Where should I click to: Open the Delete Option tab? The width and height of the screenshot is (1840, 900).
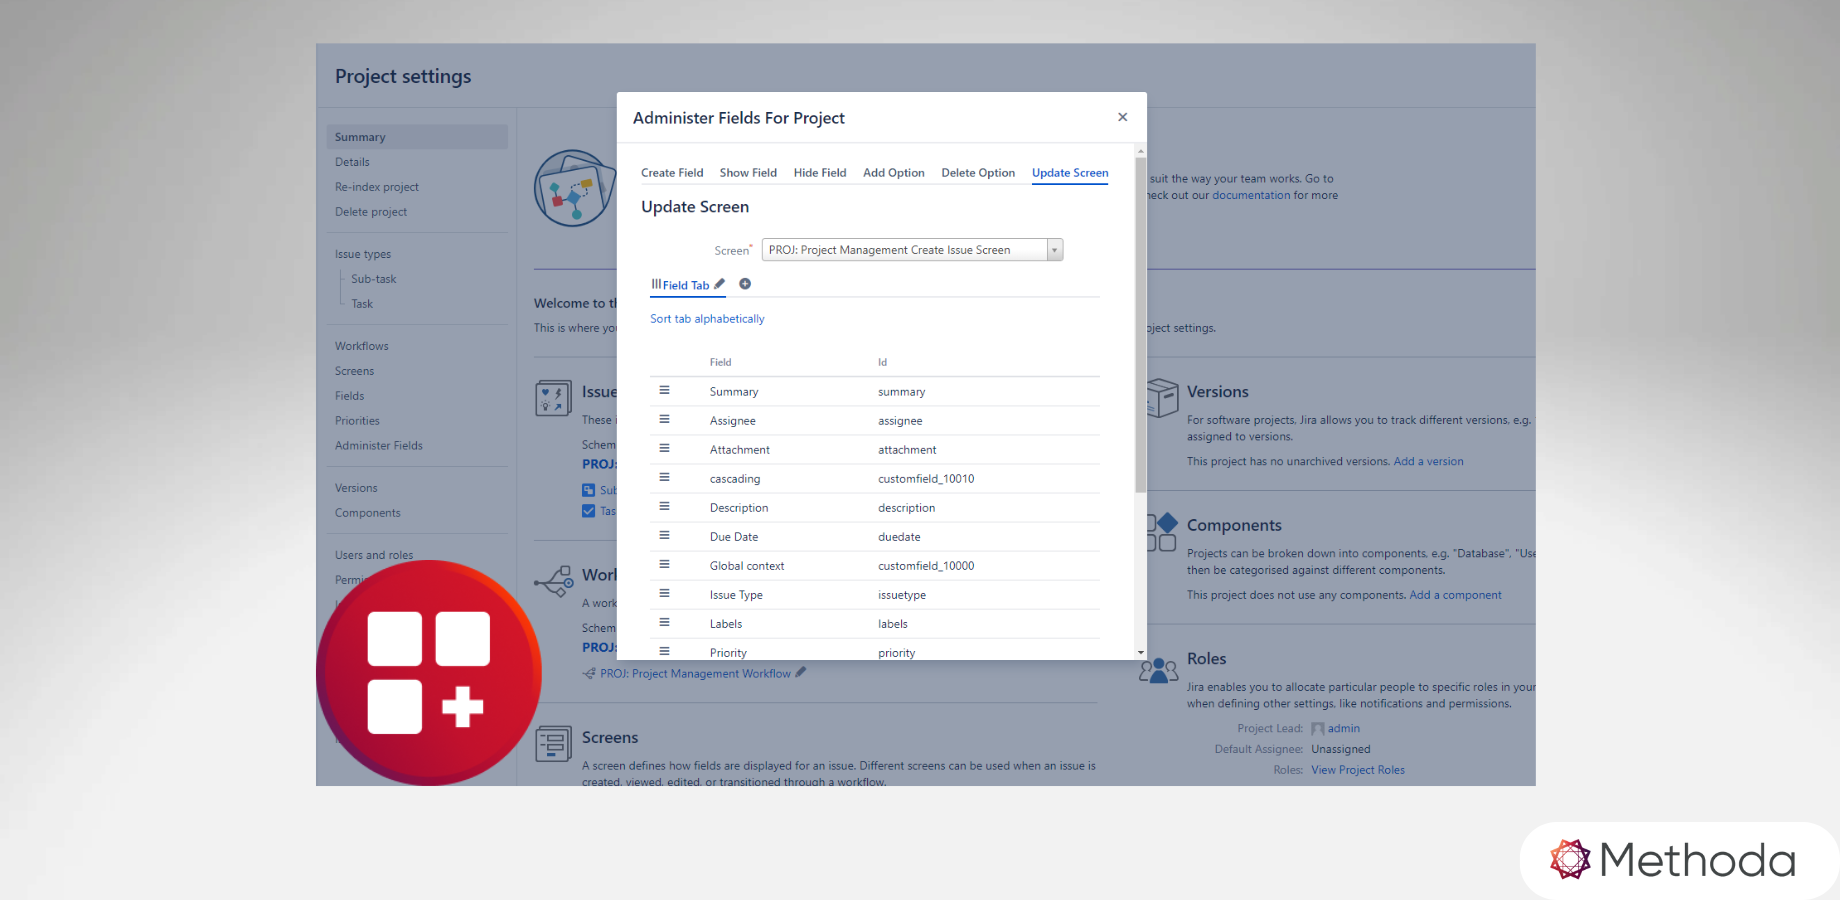pyautogui.click(x=978, y=173)
